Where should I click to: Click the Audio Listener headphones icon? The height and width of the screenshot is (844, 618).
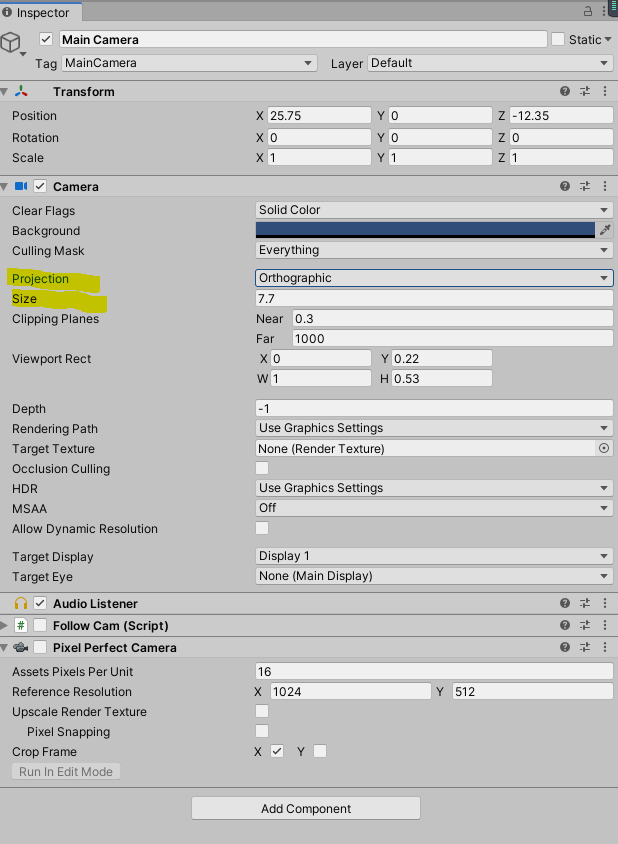coord(21,603)
